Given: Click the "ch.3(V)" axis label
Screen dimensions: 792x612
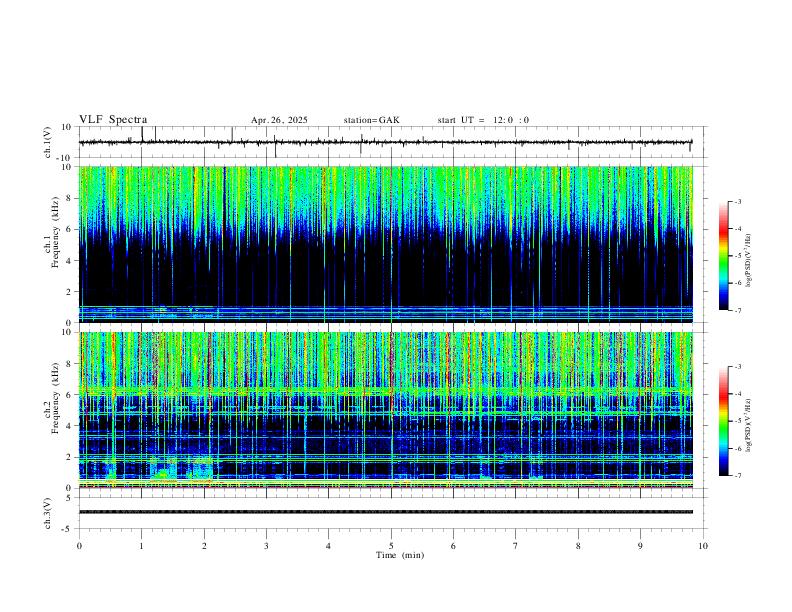Looking at the screenshot, I should click(48, 514).
